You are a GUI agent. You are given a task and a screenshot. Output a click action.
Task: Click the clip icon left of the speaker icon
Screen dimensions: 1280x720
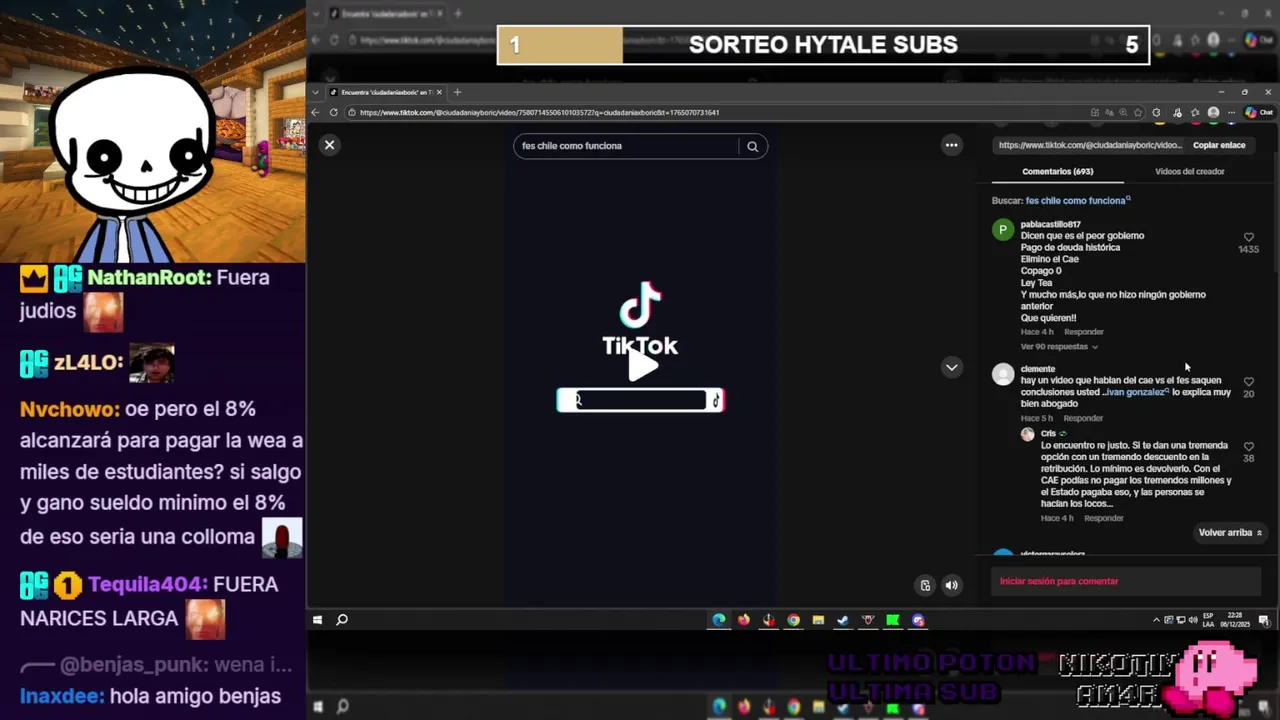[x=925, y=585]
